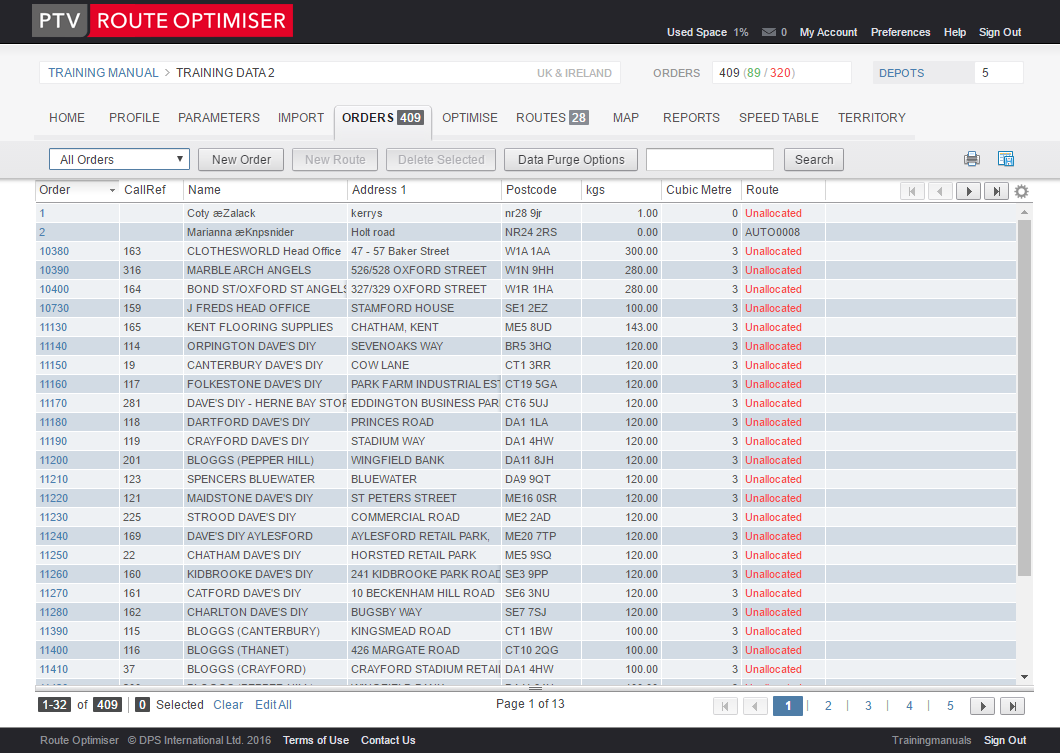This screenshot has height=753, width=1060.
Task: Go to page 2 of orders
Action: coord(828,706)
